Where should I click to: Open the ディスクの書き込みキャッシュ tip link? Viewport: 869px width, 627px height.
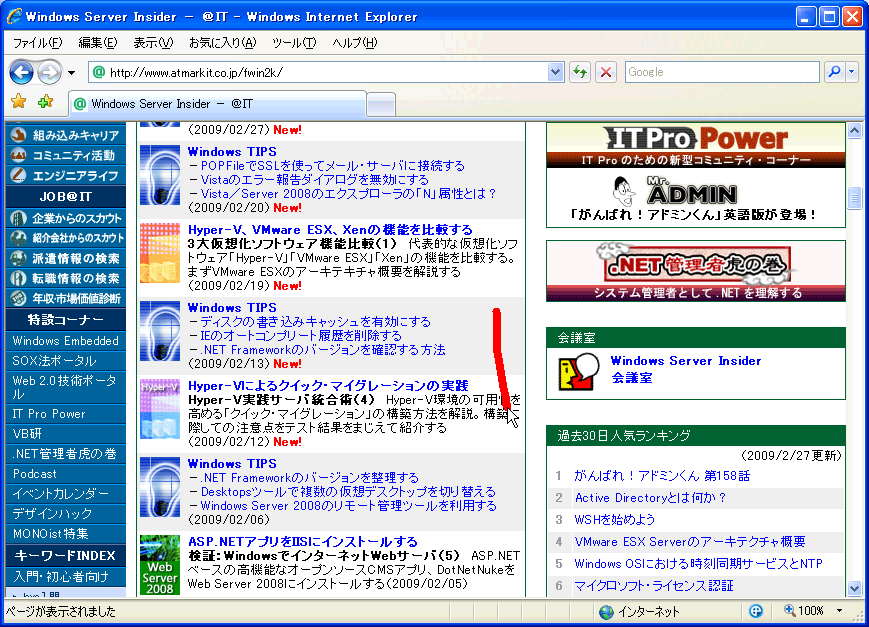[x=315, y=322]
